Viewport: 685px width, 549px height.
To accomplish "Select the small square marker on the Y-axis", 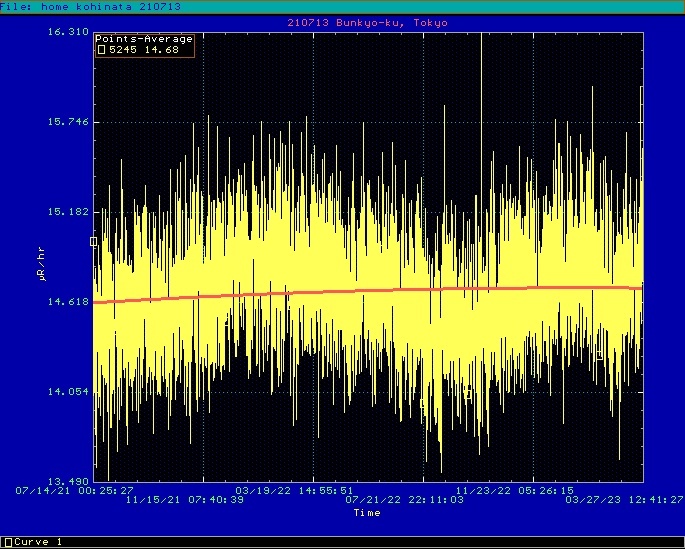I will (94, 241).
